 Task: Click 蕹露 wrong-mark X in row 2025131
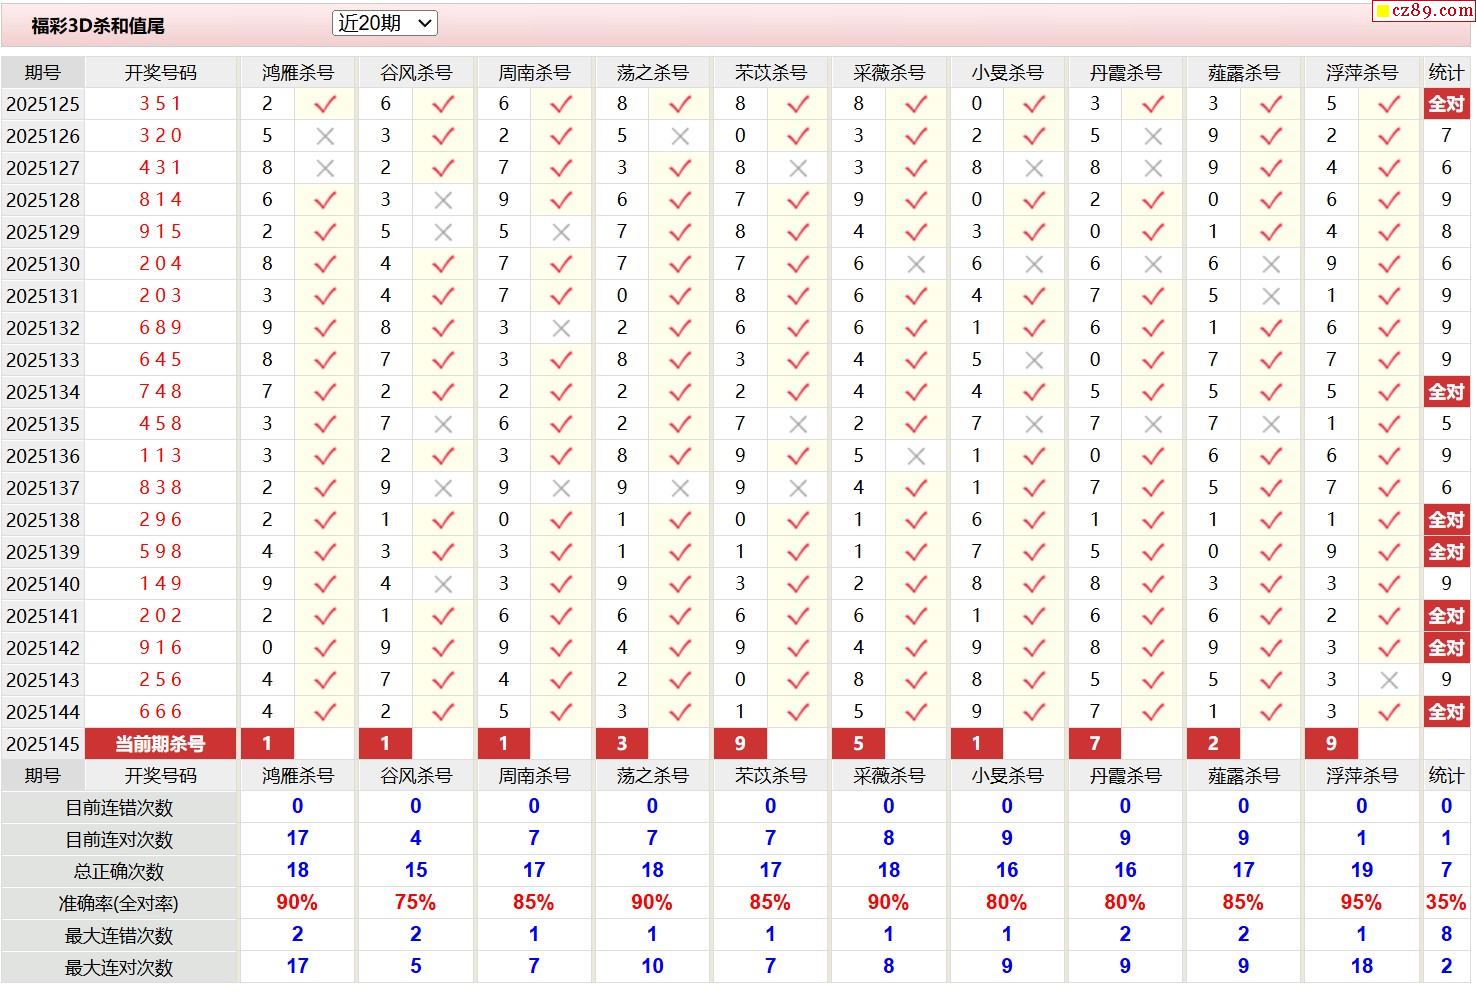[1271, 296]
